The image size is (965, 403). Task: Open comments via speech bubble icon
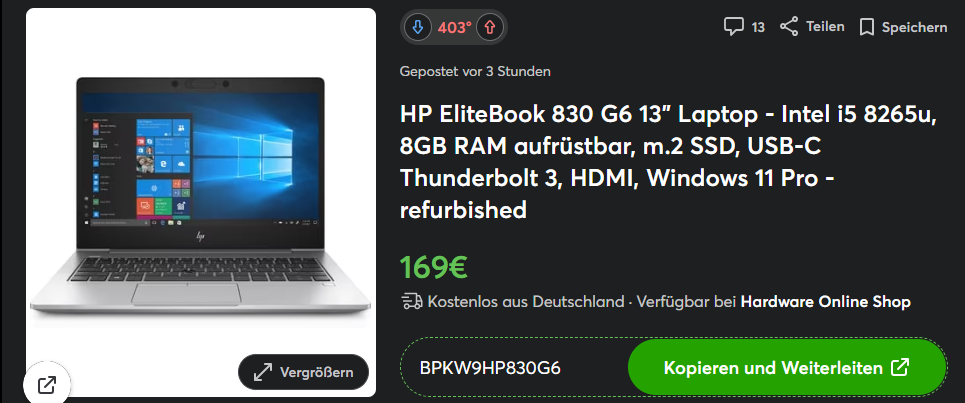[x=734, y=27]
